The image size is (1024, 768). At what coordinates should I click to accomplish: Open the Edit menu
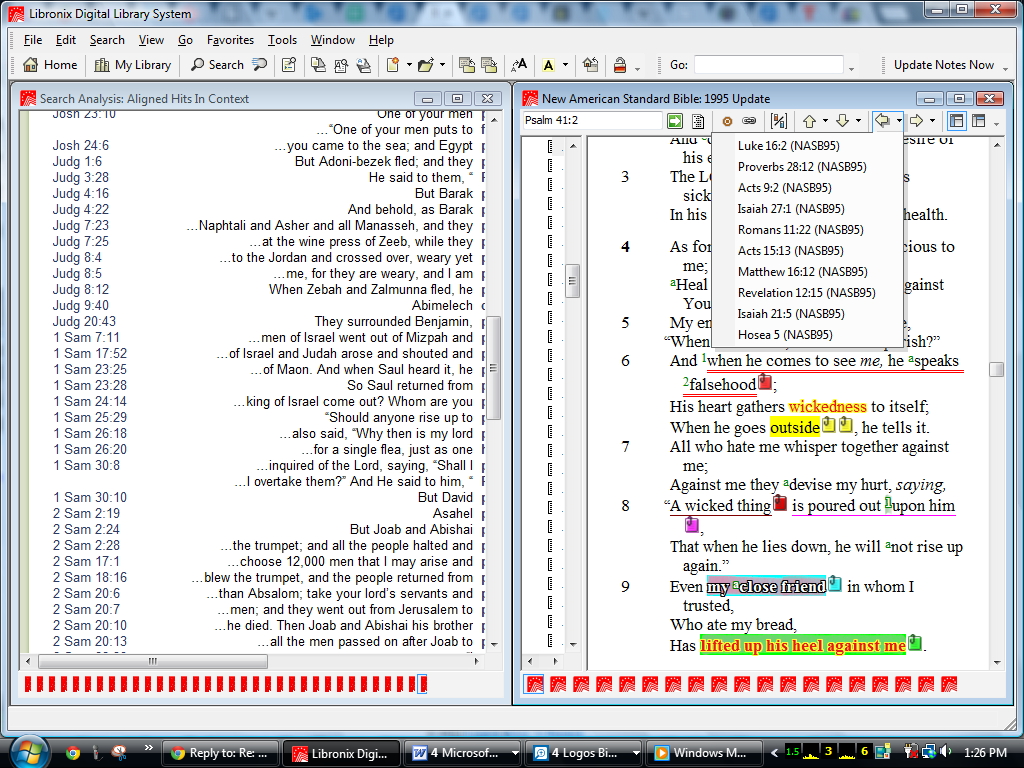click(66, 40)
